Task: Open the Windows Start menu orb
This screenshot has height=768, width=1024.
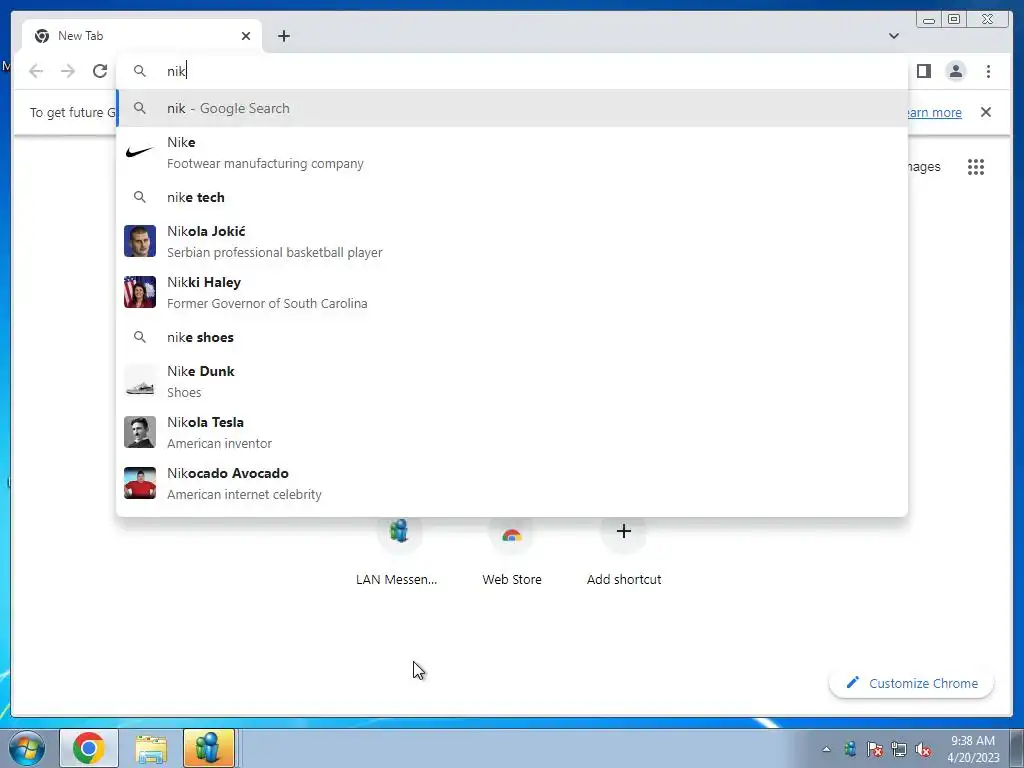Action: coord(27,748)
